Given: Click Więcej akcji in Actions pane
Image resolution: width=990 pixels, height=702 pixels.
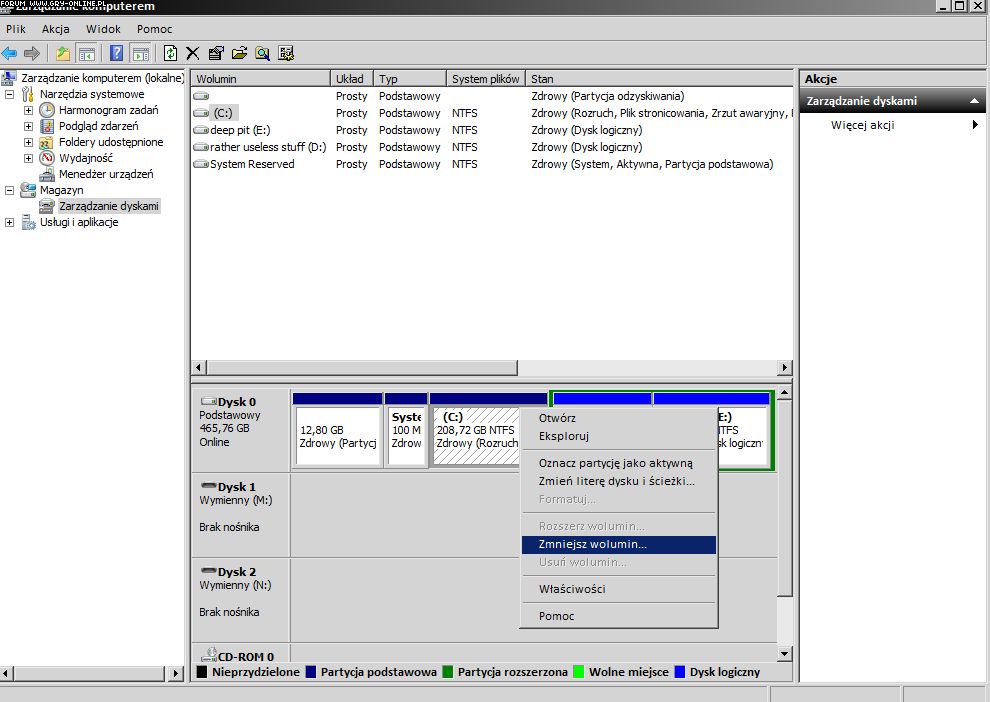Looking at the screenshot, I should pos(862,125).
